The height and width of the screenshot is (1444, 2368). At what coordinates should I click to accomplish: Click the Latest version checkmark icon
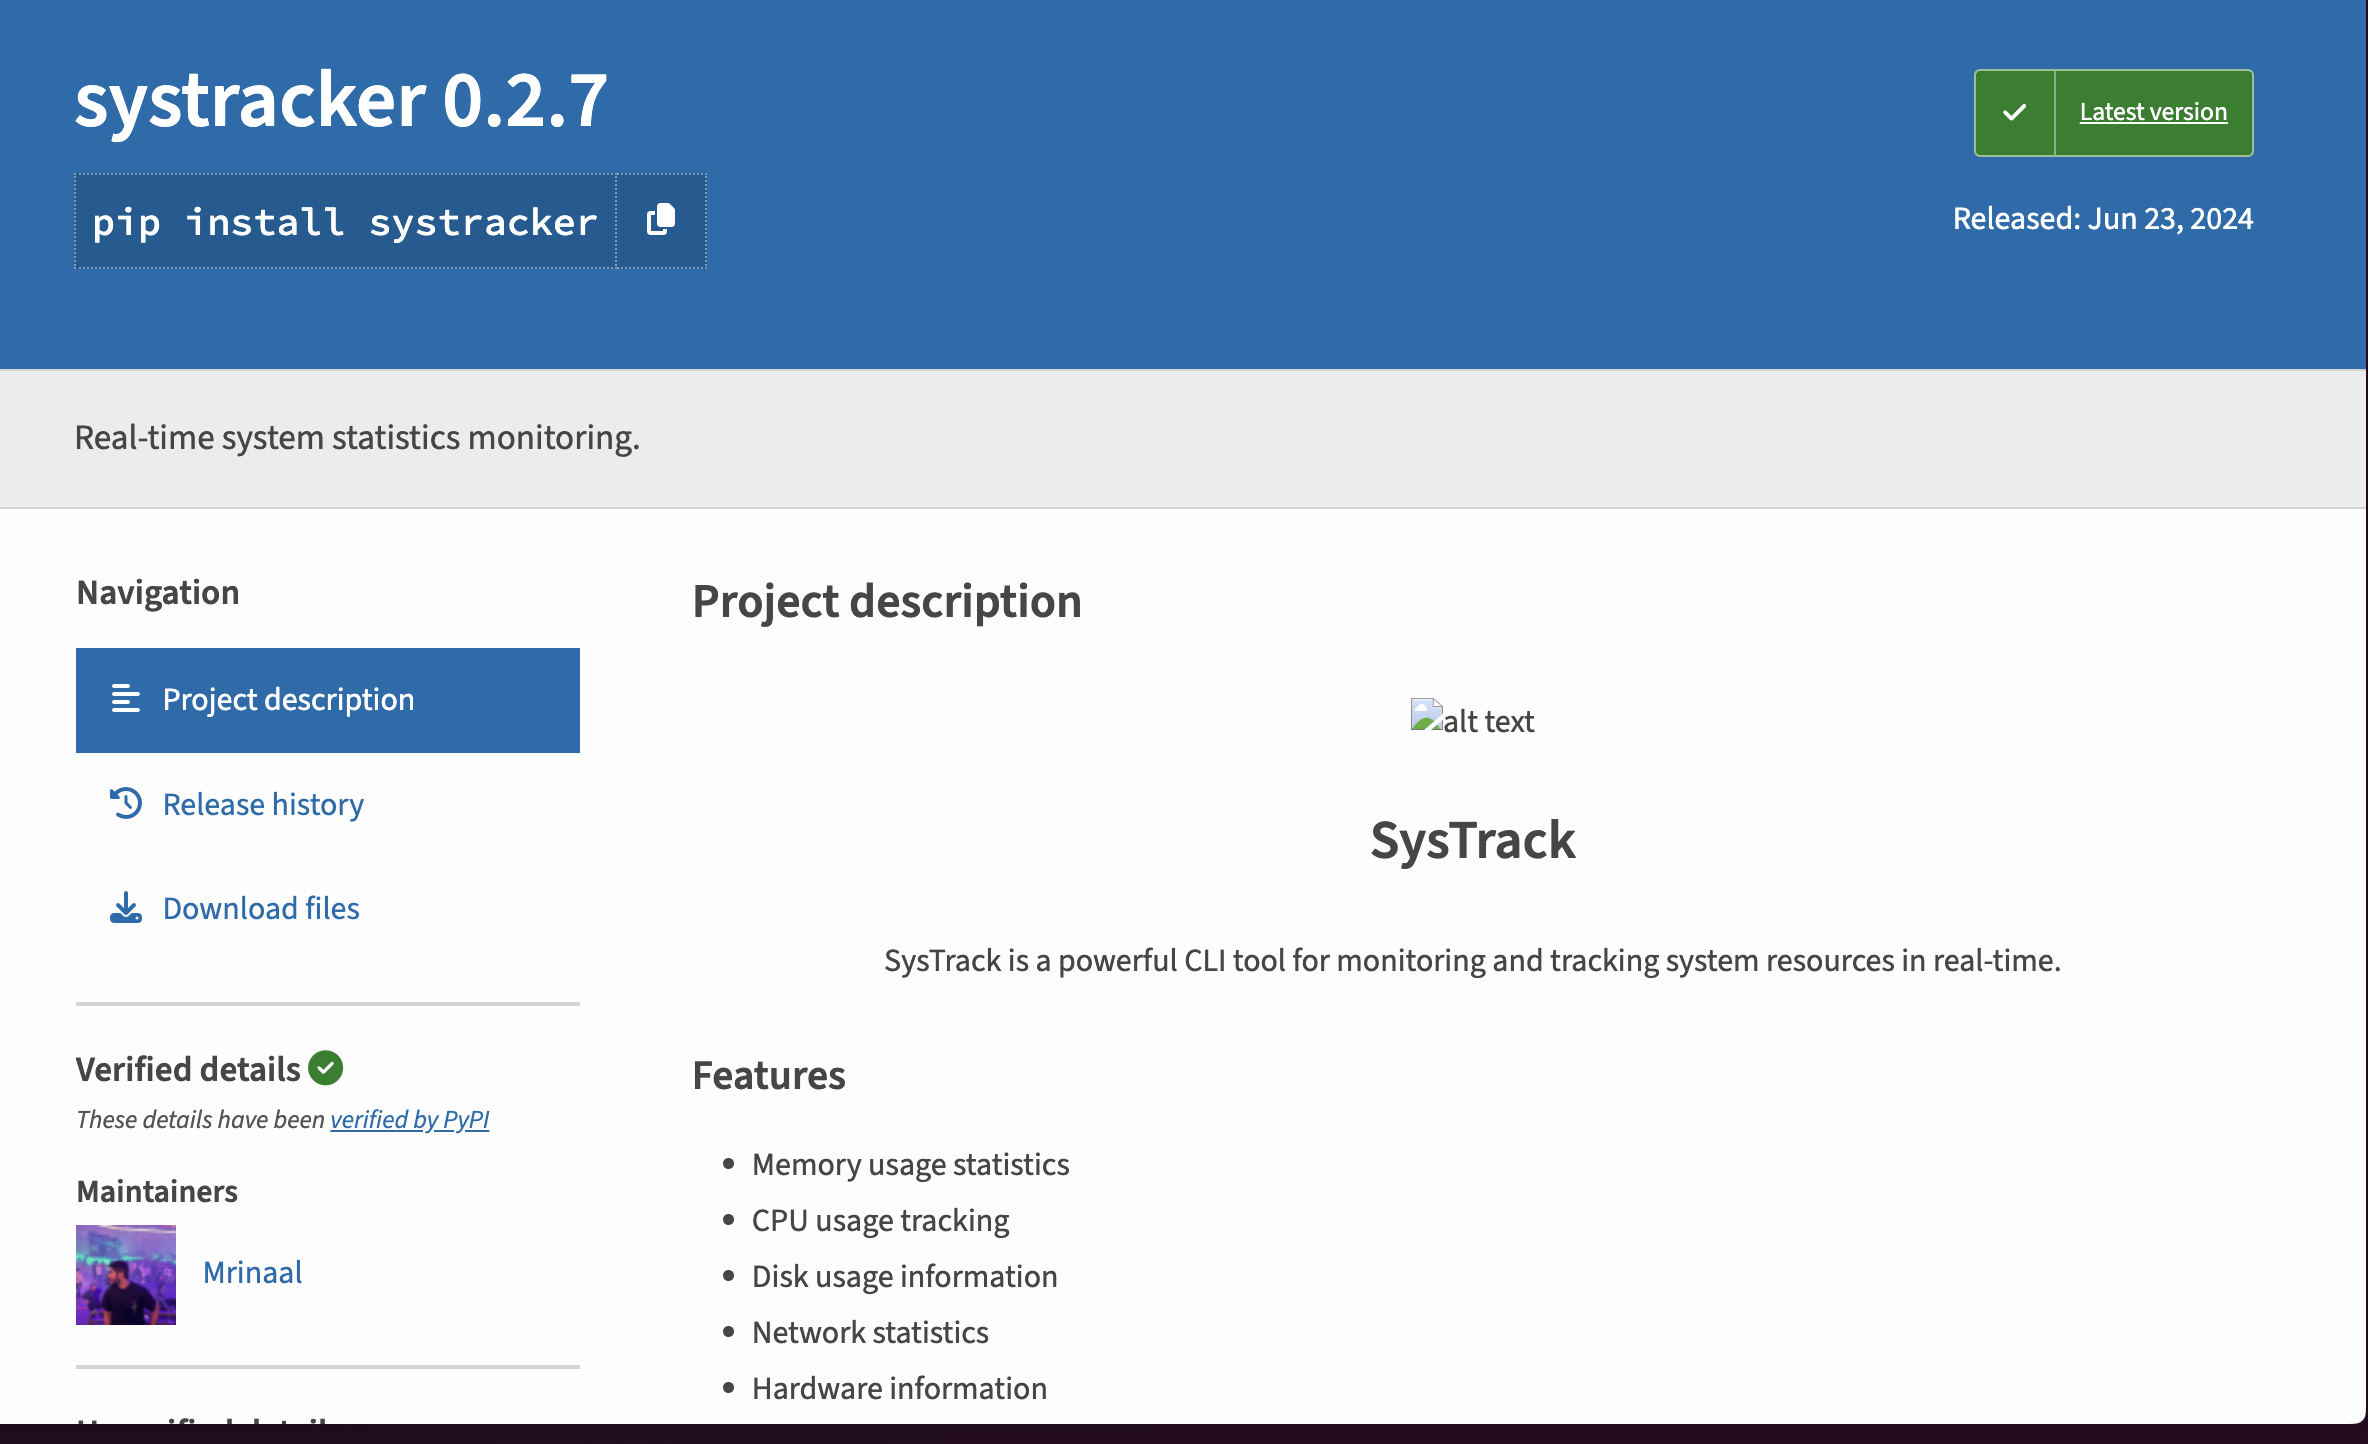tap(2014, 113)
